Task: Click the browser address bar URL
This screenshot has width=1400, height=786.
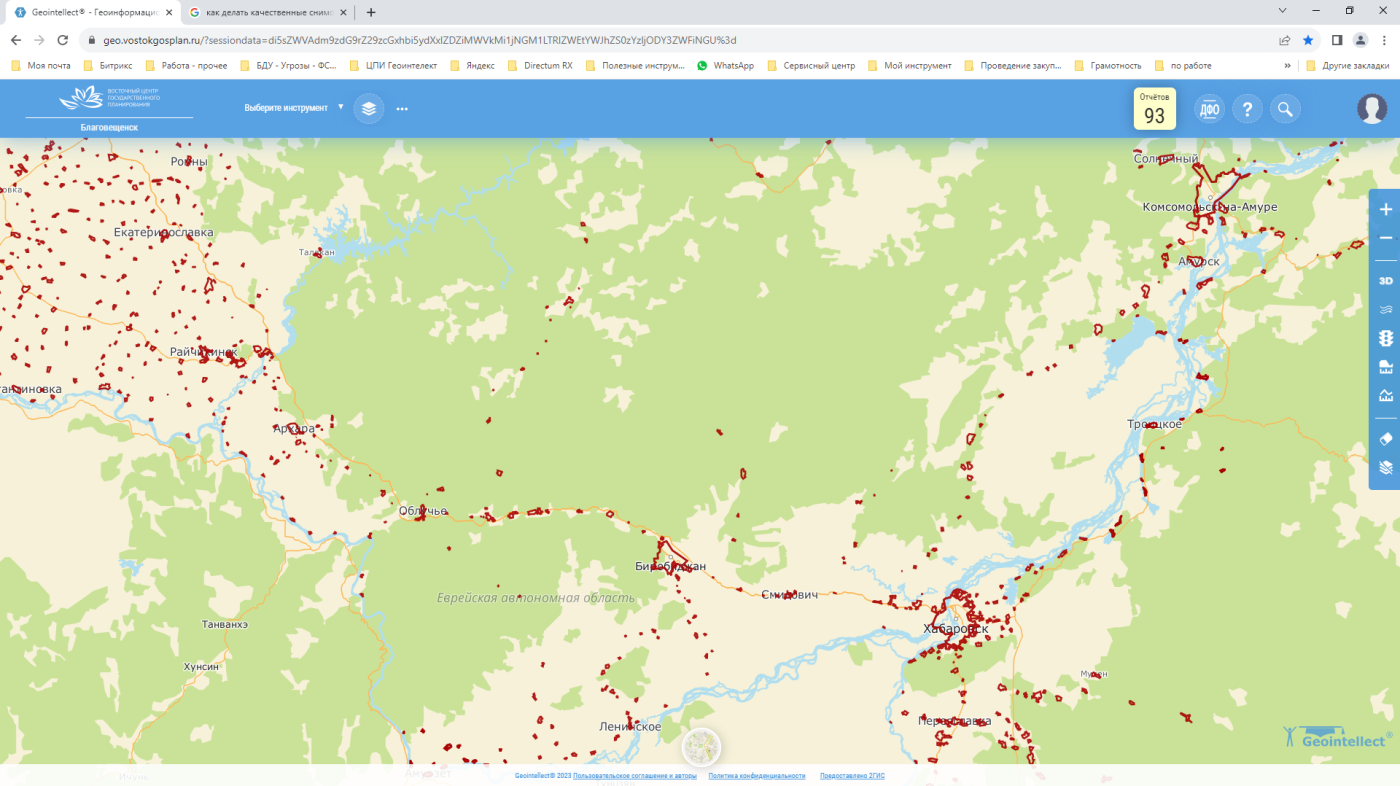Action: point(420,40)
